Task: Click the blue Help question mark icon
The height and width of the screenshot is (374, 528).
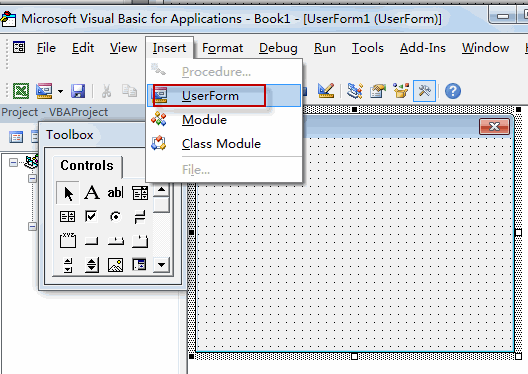Action: coord(453,91)
